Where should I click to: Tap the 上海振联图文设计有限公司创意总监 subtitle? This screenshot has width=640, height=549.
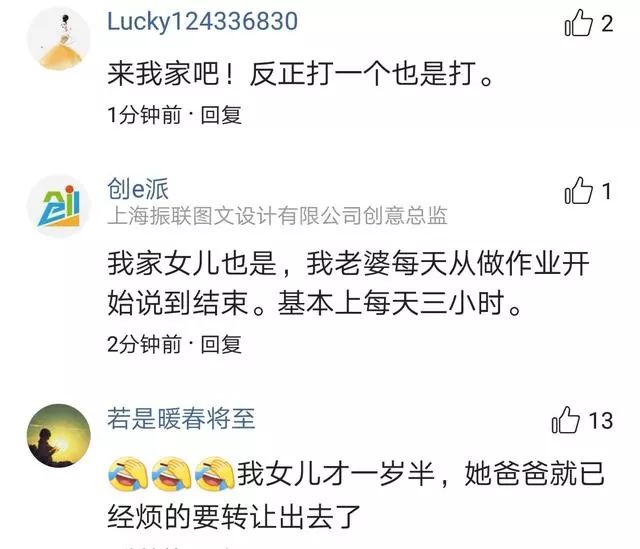point(277,216)
